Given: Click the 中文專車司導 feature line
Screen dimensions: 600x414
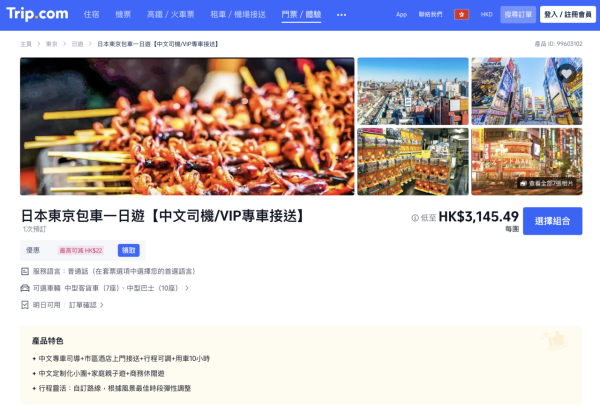Looking at the screenshot, I should pos(121,359).
